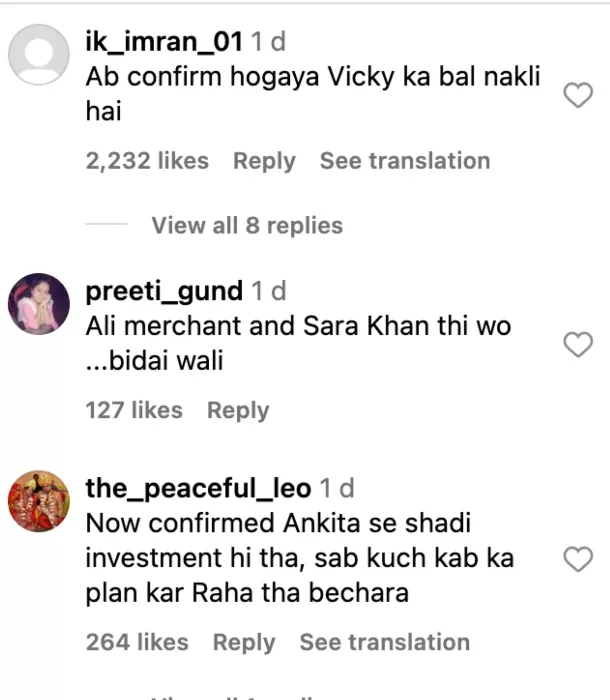View the 127 likes list
610x700 pixels.
(134, 410)
